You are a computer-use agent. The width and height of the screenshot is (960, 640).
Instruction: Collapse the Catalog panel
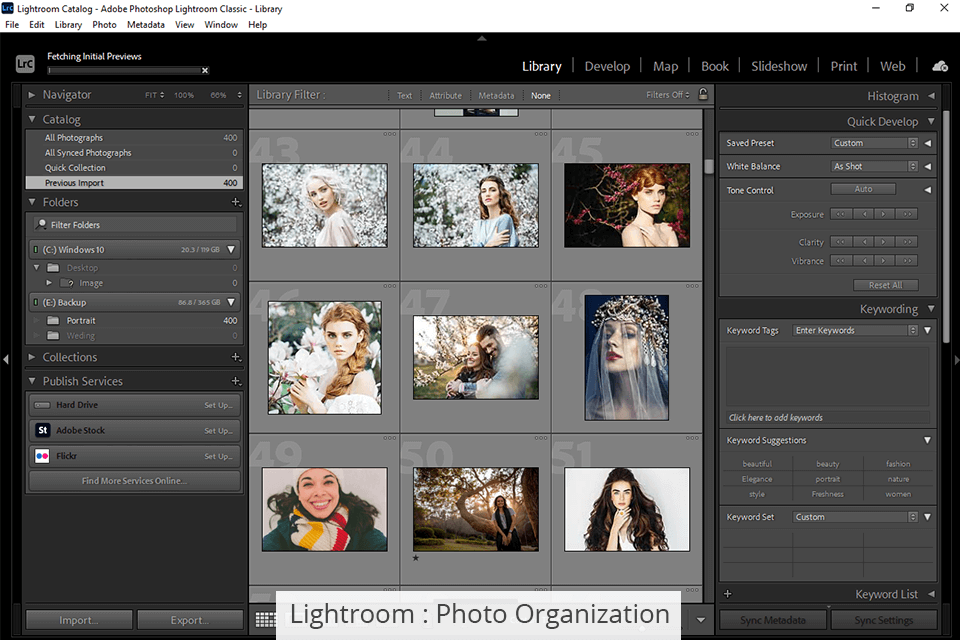coord(31,119)
